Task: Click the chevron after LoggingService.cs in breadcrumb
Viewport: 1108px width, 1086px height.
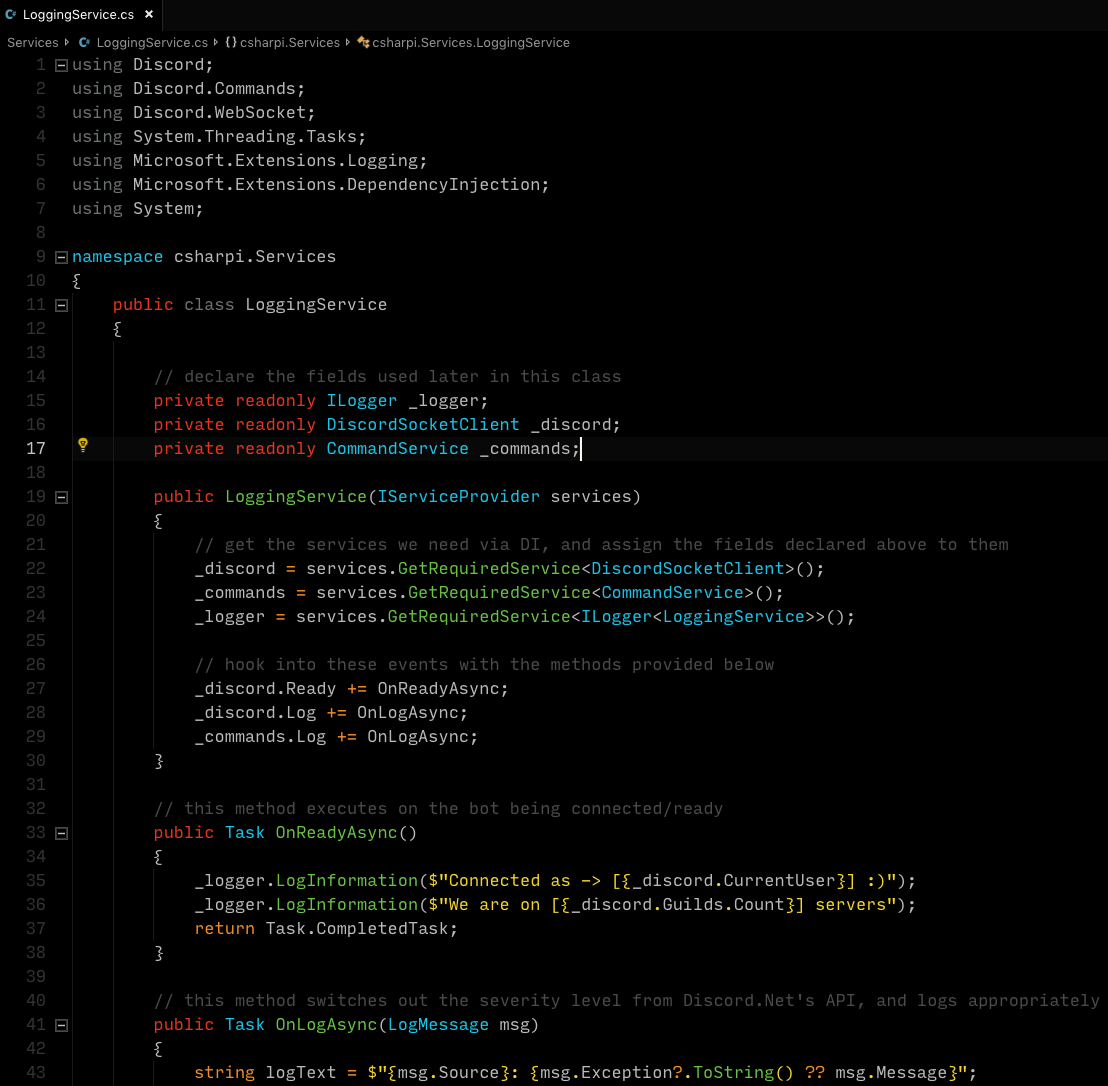Action: point(216,42)
